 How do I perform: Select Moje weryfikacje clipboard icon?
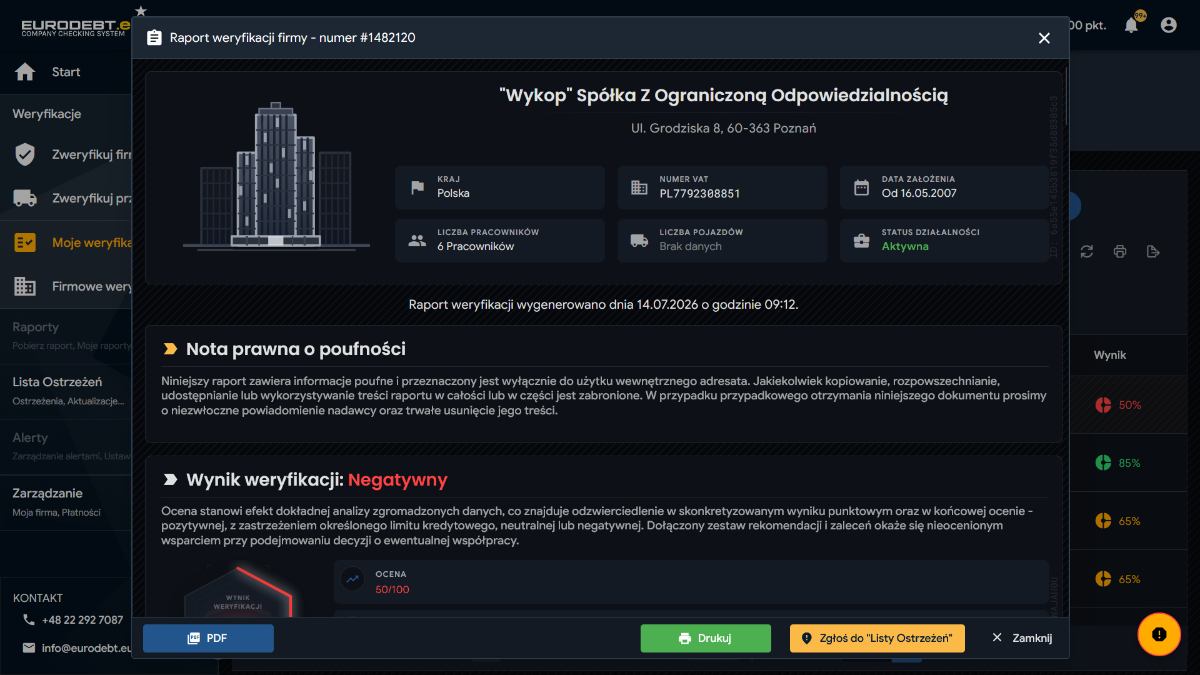click(25, 242)
